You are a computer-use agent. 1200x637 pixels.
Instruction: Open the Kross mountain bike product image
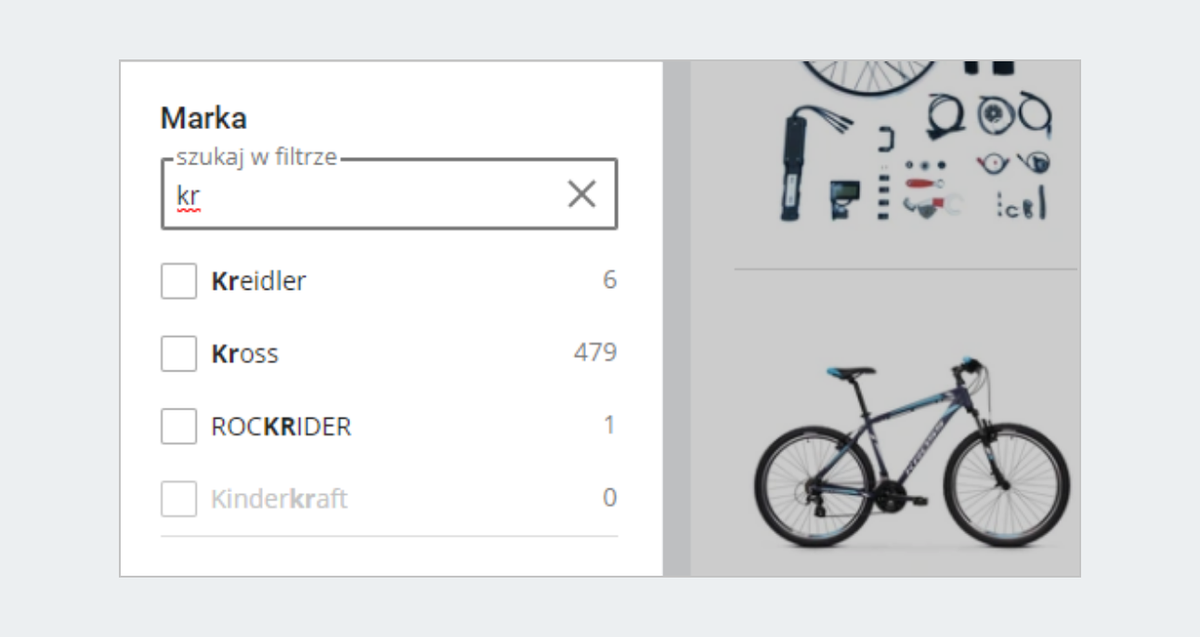[910, 452]
